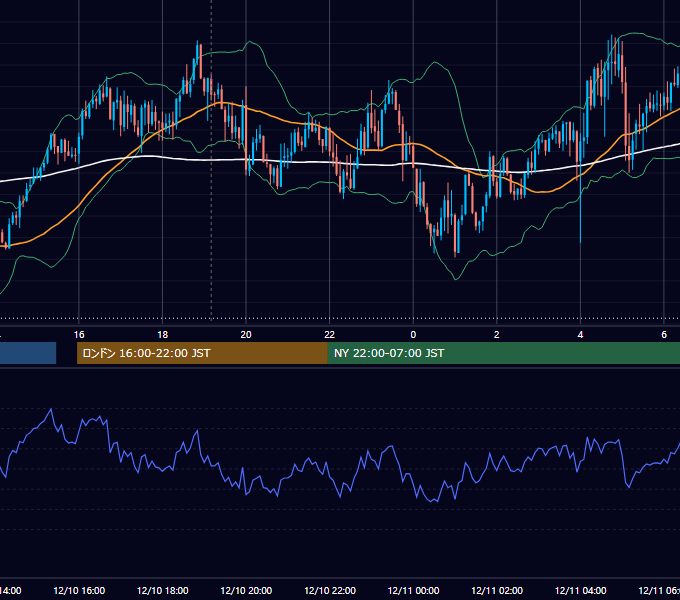Click the 12/10 18:00 label on the bottom axis
680x600 pixels.
pyautogui.click(x=163, y=590)
